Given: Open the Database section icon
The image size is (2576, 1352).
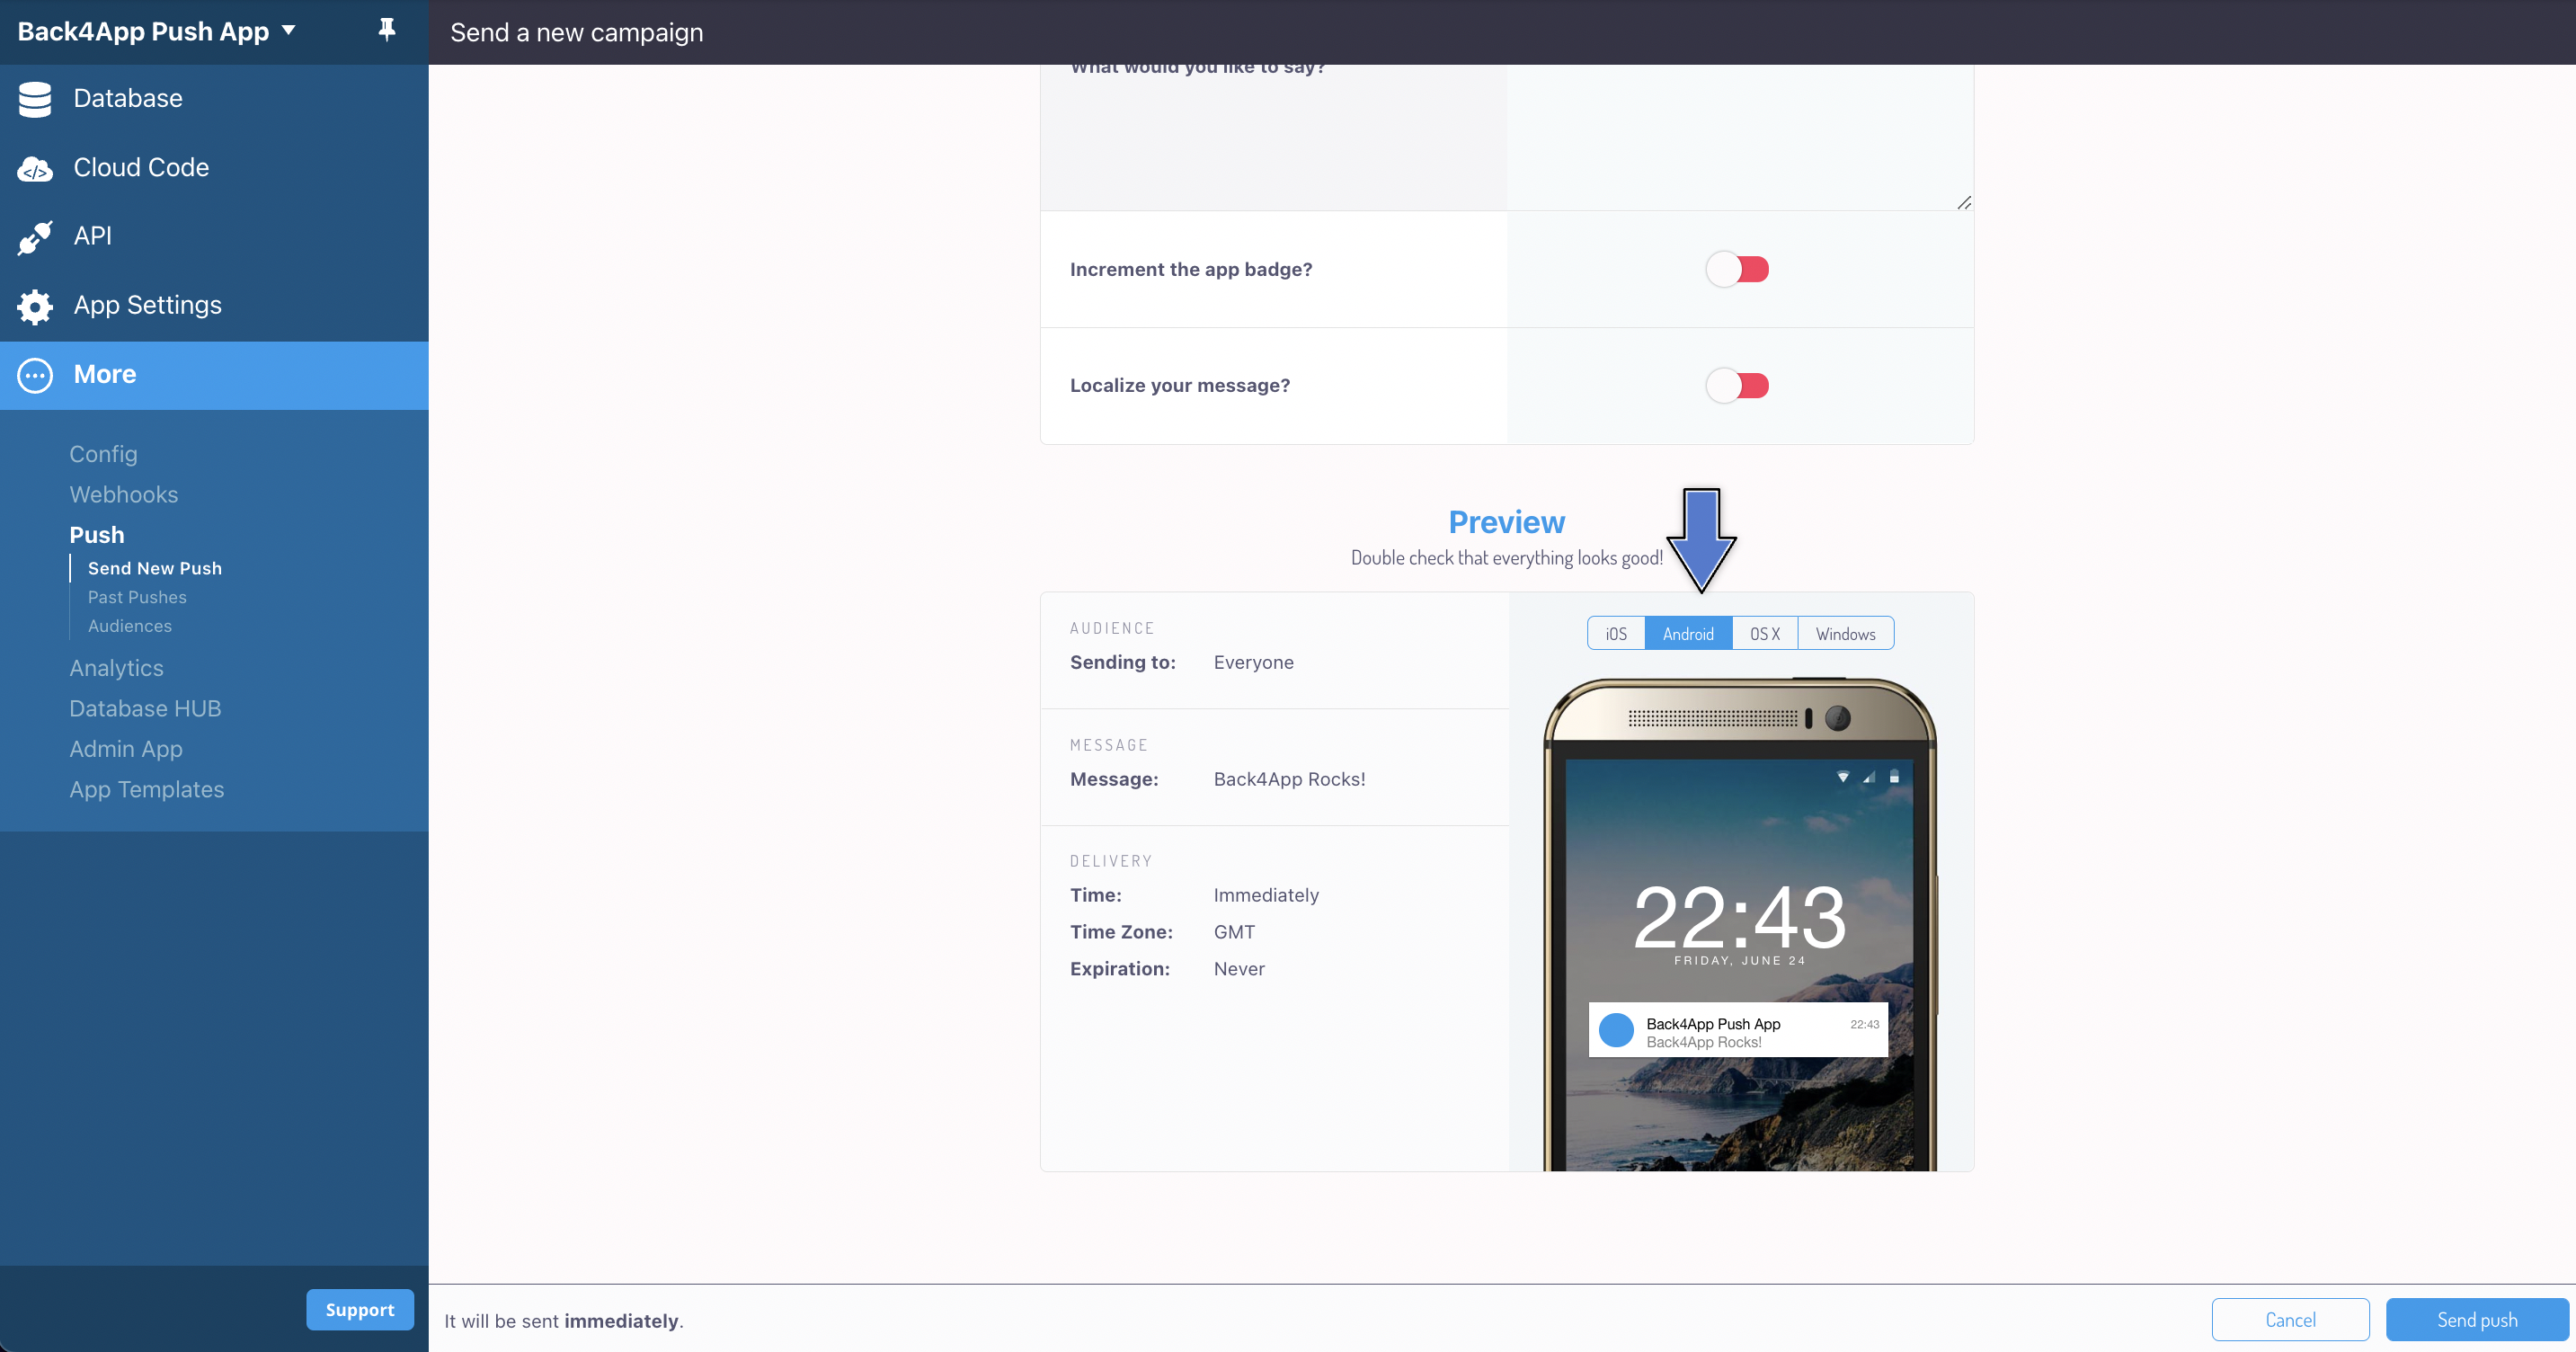Looking at the screenshot, I should [35, 99].
